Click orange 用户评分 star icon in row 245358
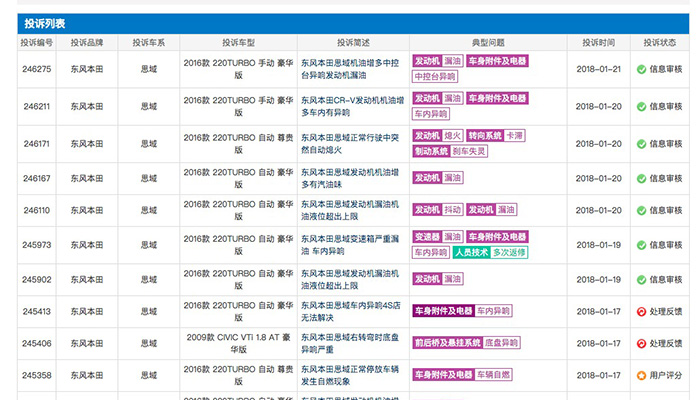Screen dimensions: 700x400 pyautogui.click(x=642, y=375)
